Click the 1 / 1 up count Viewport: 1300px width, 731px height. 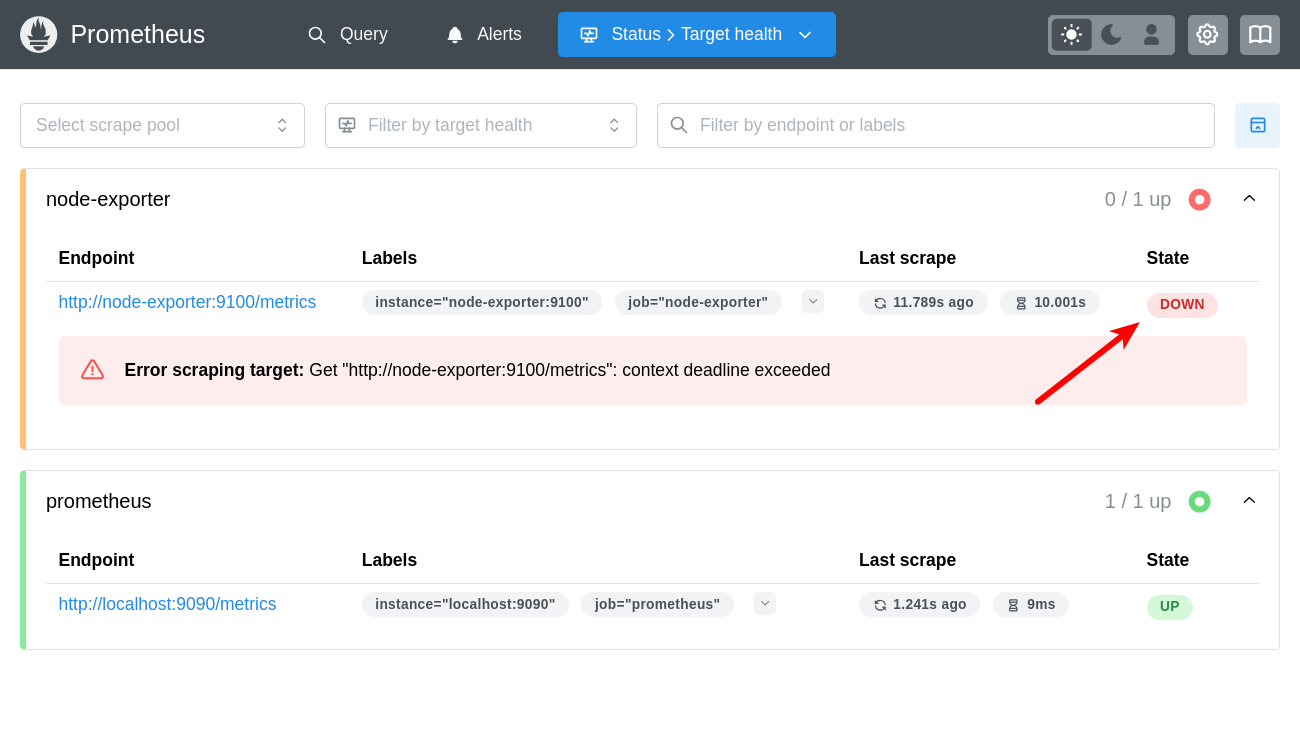[x=1138, y=501]
